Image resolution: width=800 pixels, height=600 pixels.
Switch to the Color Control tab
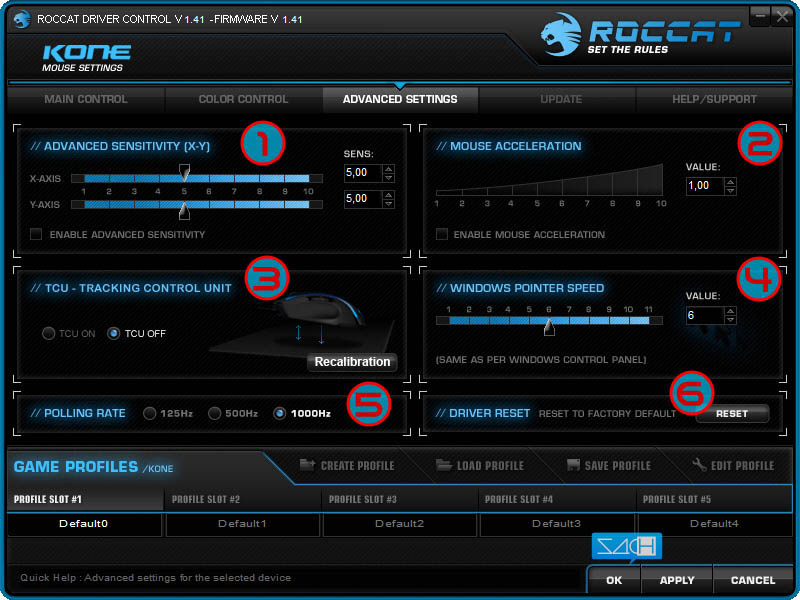(x=243, y=99)
